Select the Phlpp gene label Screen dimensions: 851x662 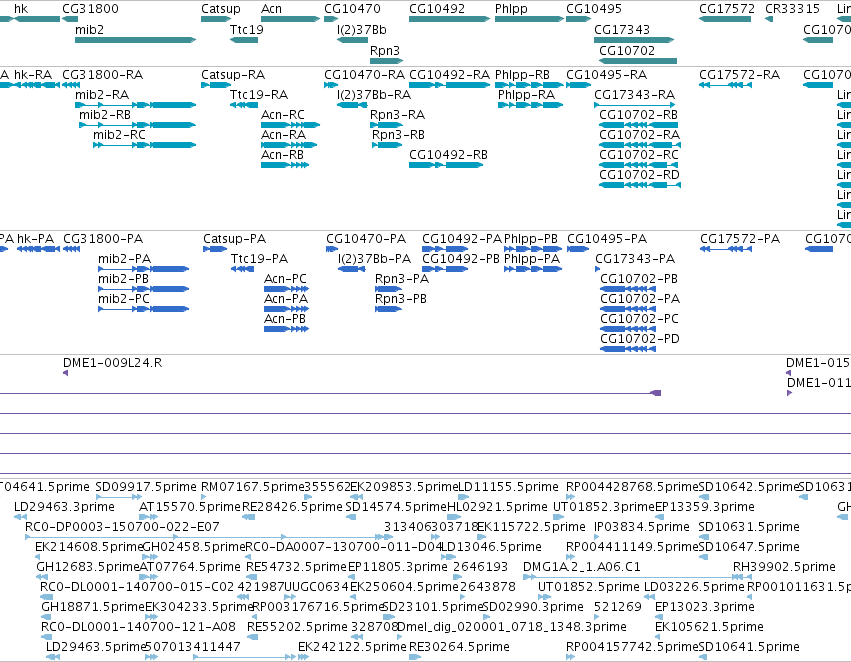tap(511, 9)
